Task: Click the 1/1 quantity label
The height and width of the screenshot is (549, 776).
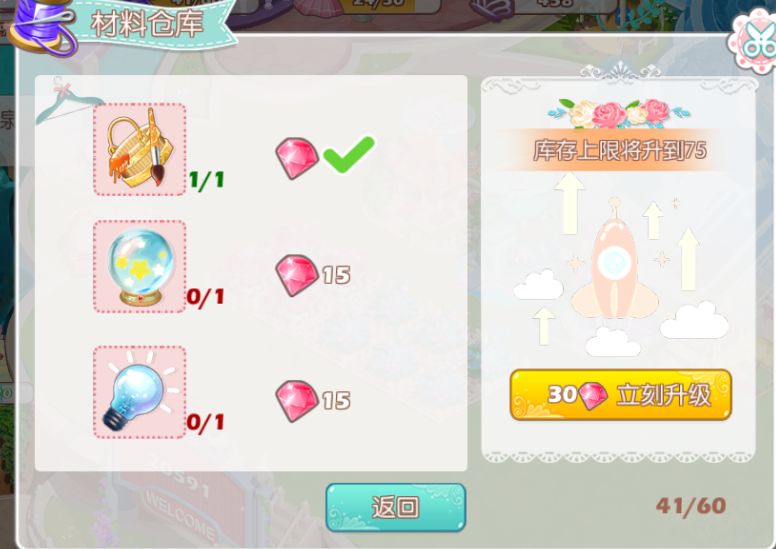Action: pos(207,179)
